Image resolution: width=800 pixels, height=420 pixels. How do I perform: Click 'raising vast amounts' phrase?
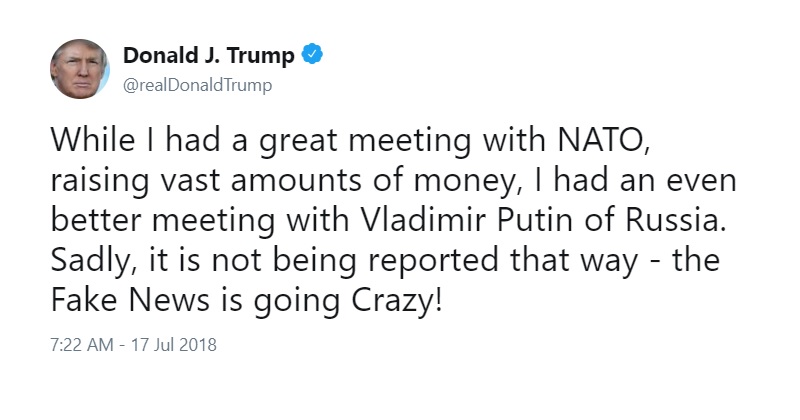pyautogui.click(x=207, y=181)
